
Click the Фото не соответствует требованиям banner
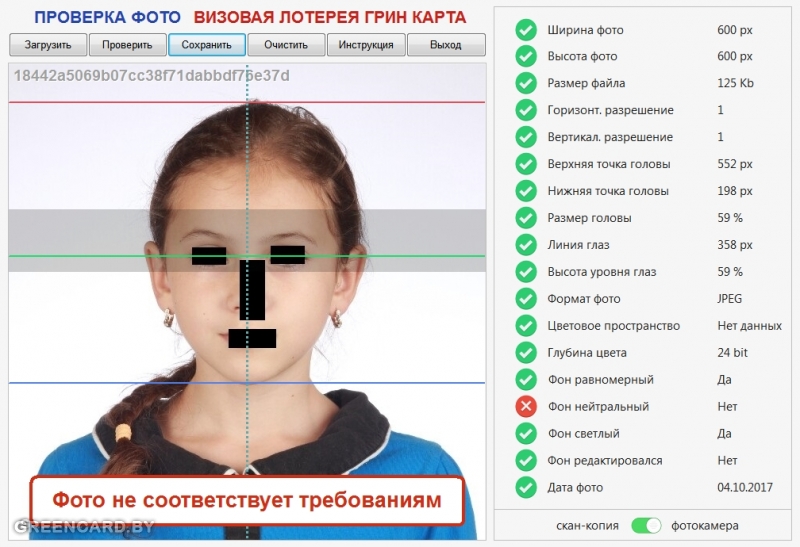click(x=246, y=500)
